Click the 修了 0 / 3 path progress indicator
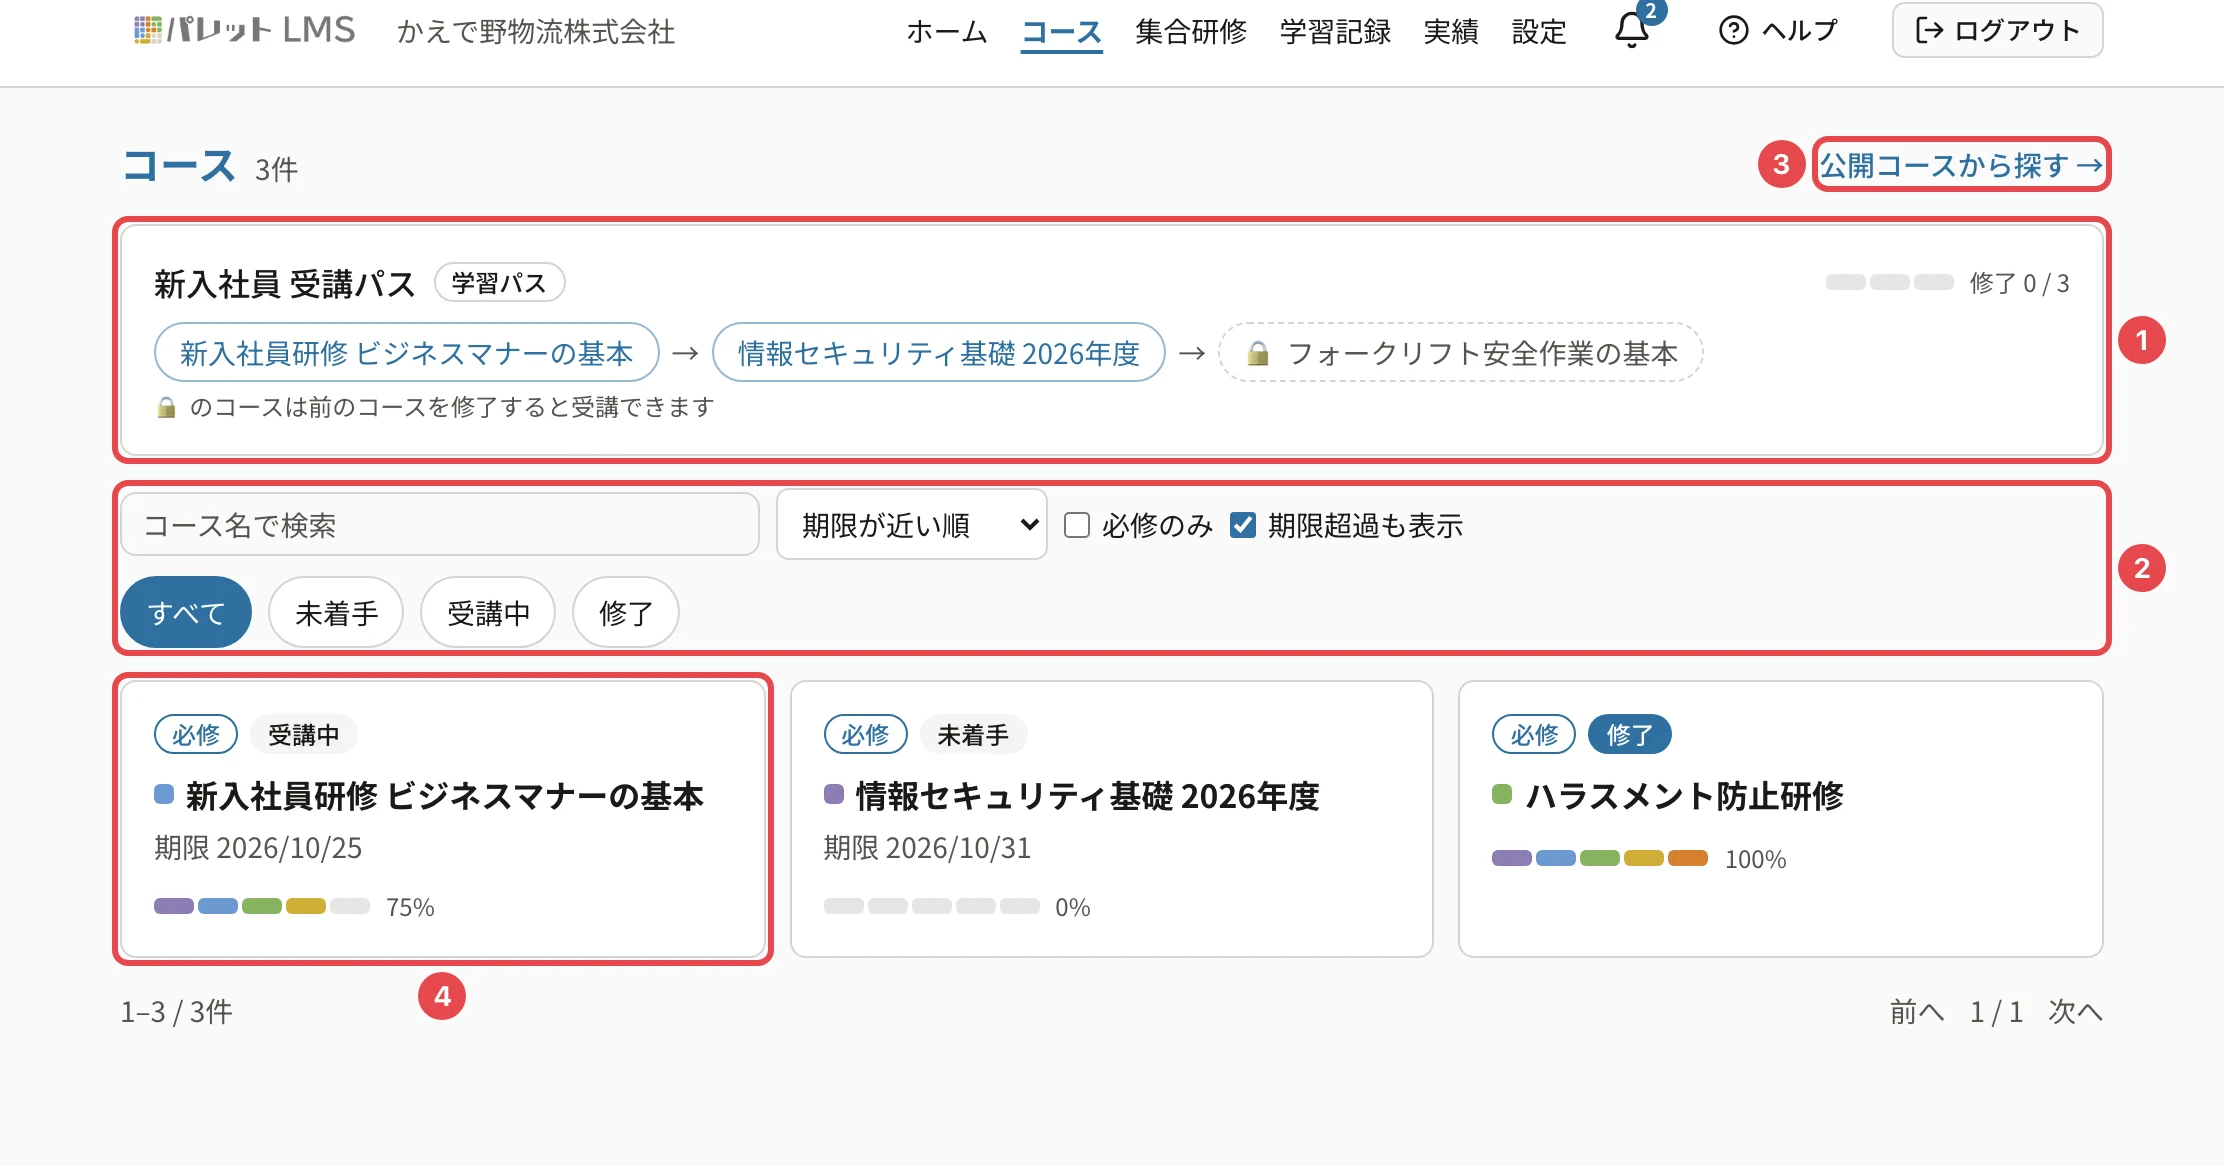Viewport: 2224px width, 1166px height. pyautogui.click(x=1947, y=283)
